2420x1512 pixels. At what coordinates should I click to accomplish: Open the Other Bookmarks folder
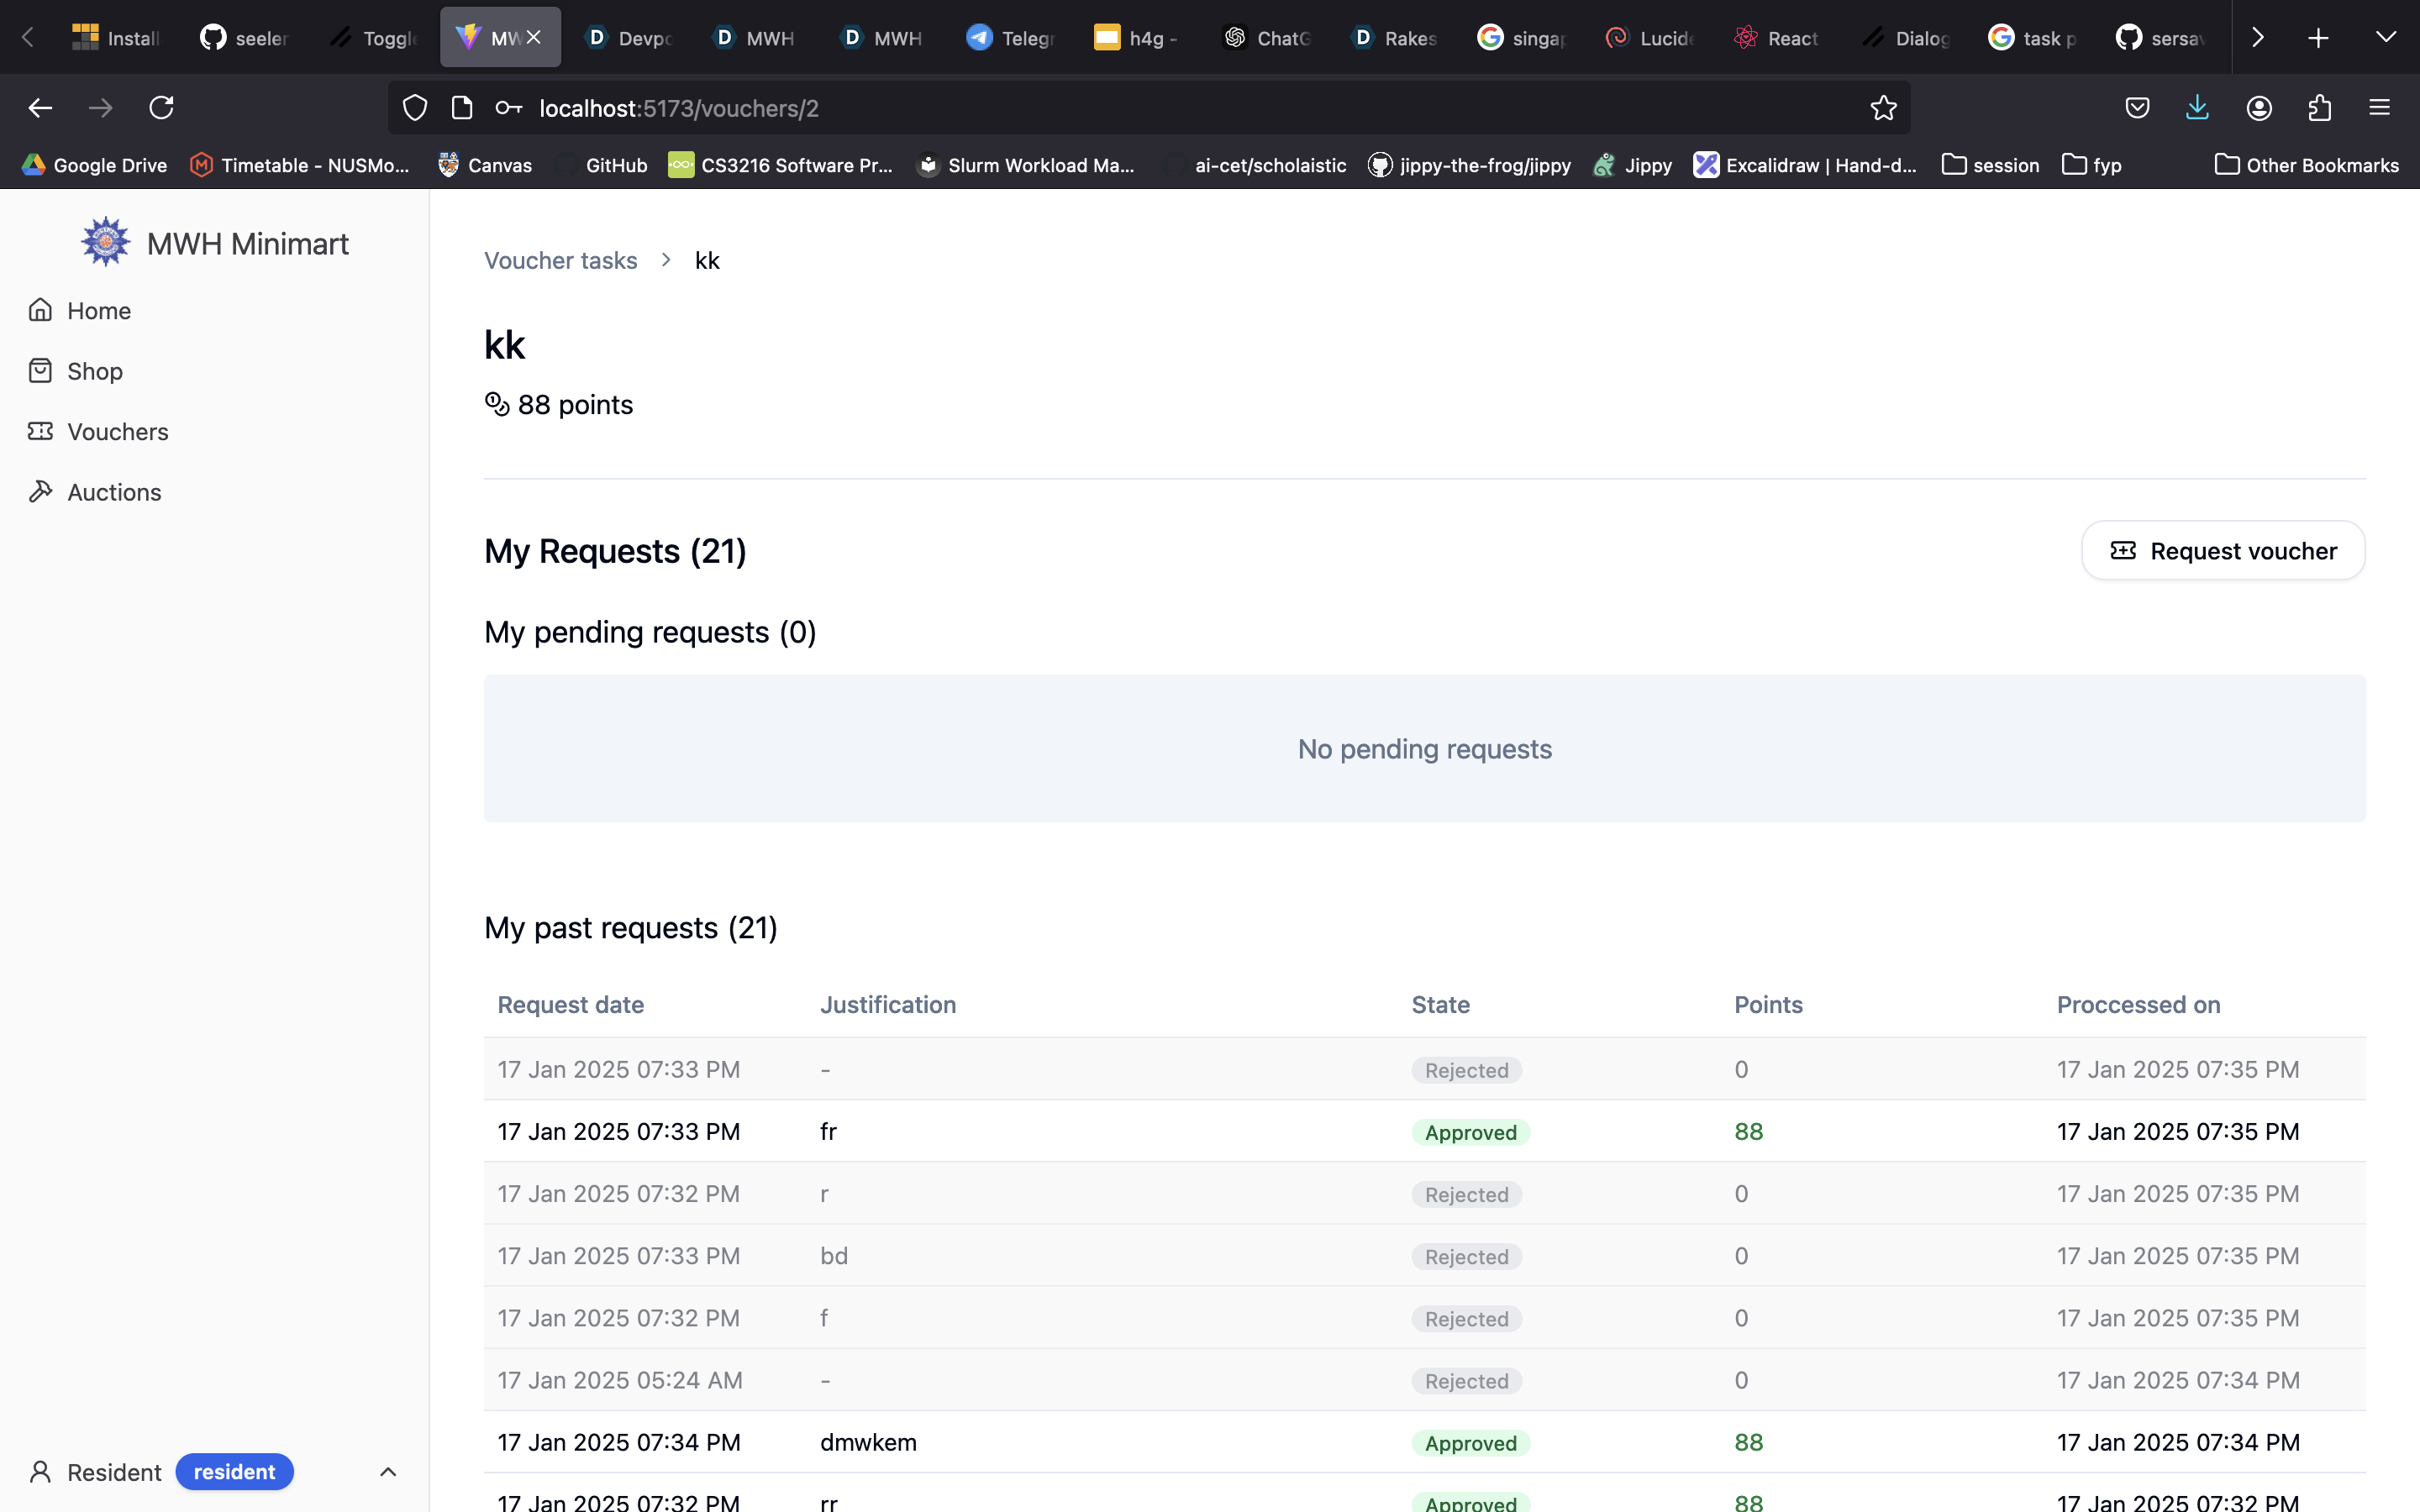[2306, 165]
